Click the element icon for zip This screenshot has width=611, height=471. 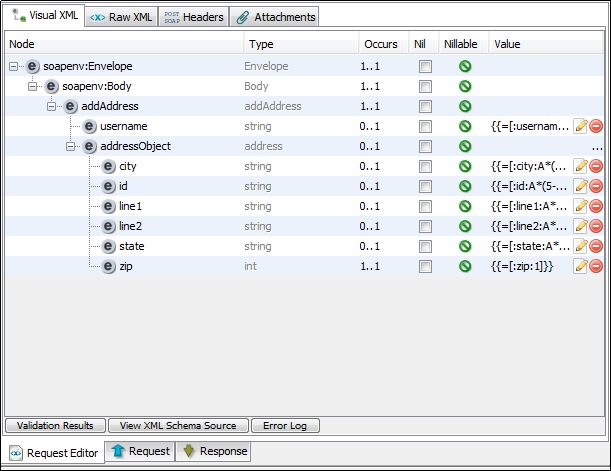pos(109,266)
